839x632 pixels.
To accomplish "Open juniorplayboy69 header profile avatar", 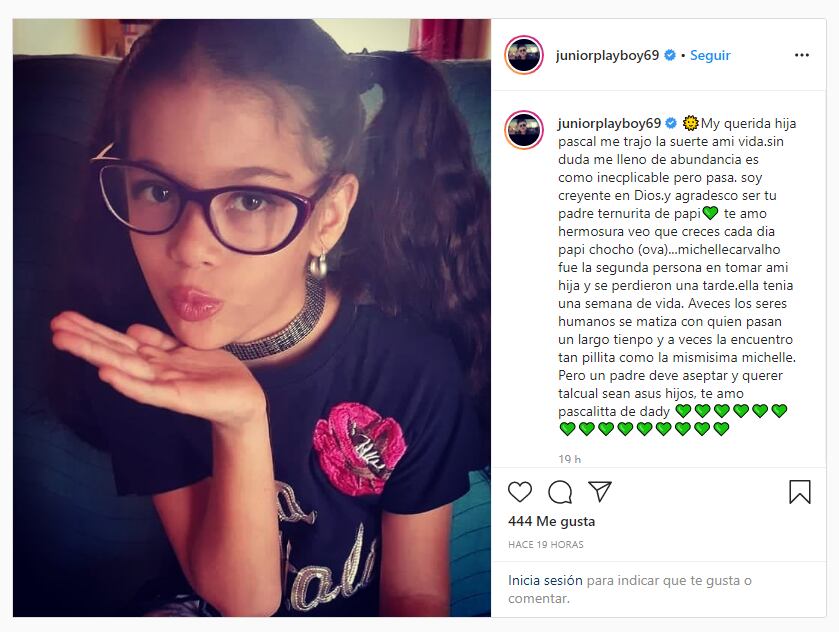I will (x=524, y=55).
